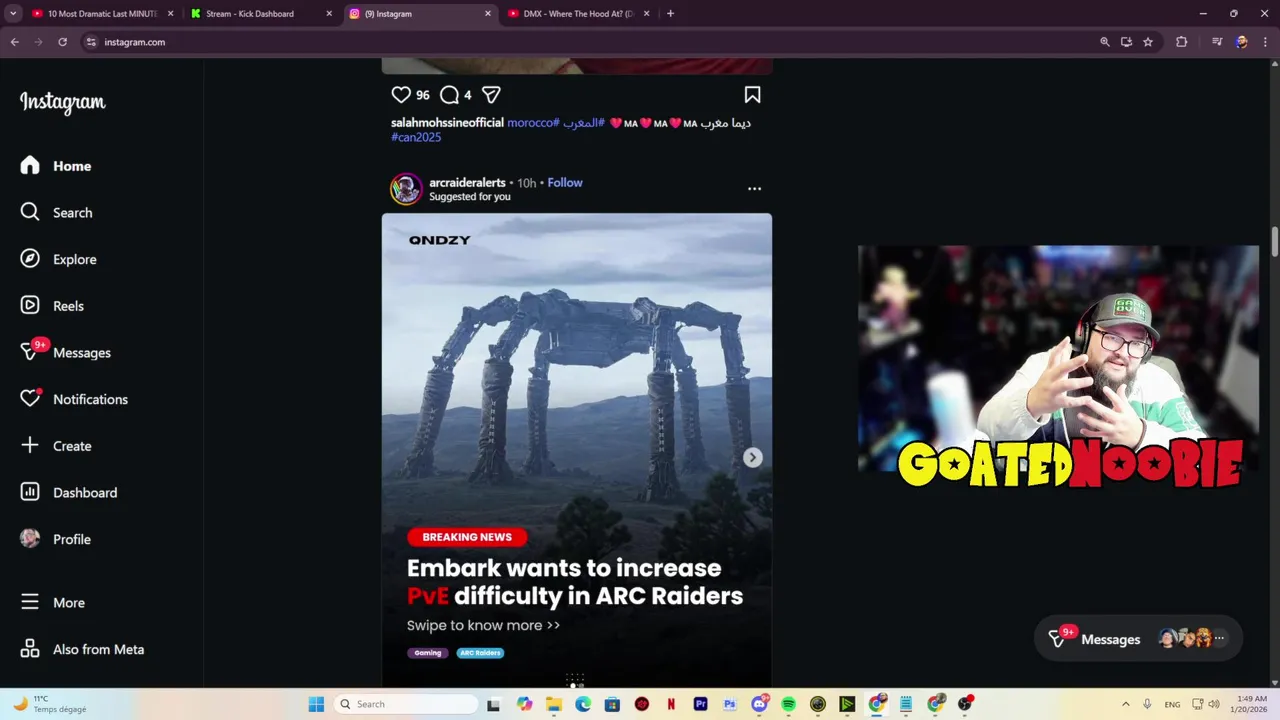
Task: Save the salahmohssineofficial post with the bookmark
Action: click(752, 95)
